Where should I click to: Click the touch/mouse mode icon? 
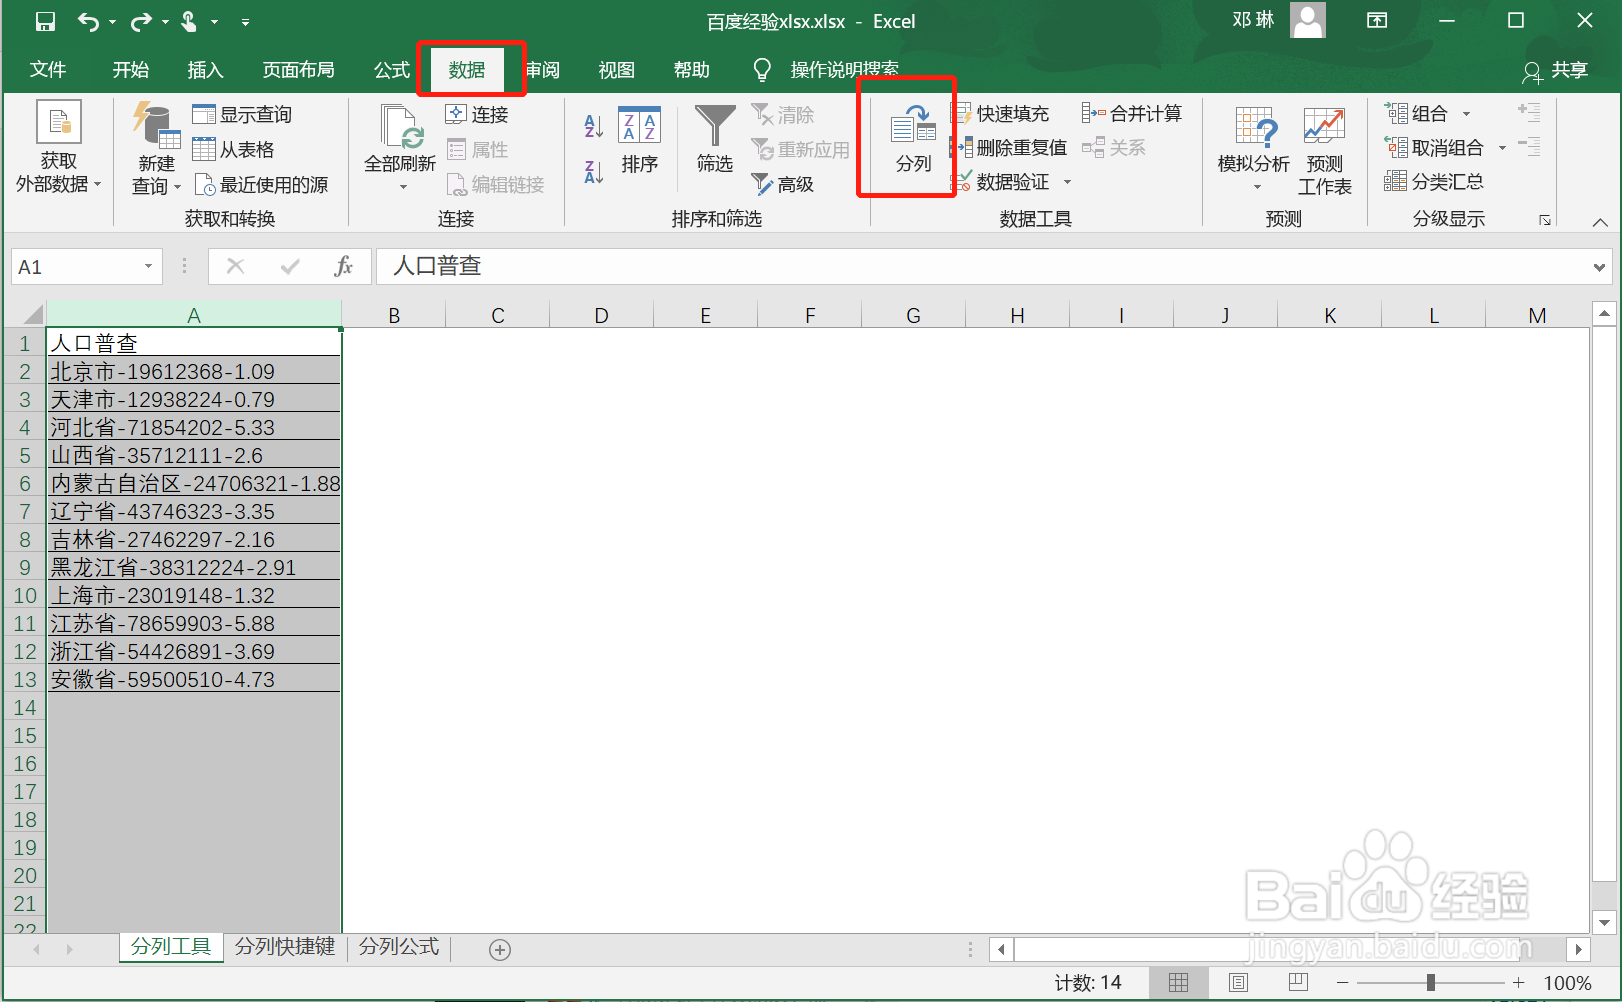point(190,21)
